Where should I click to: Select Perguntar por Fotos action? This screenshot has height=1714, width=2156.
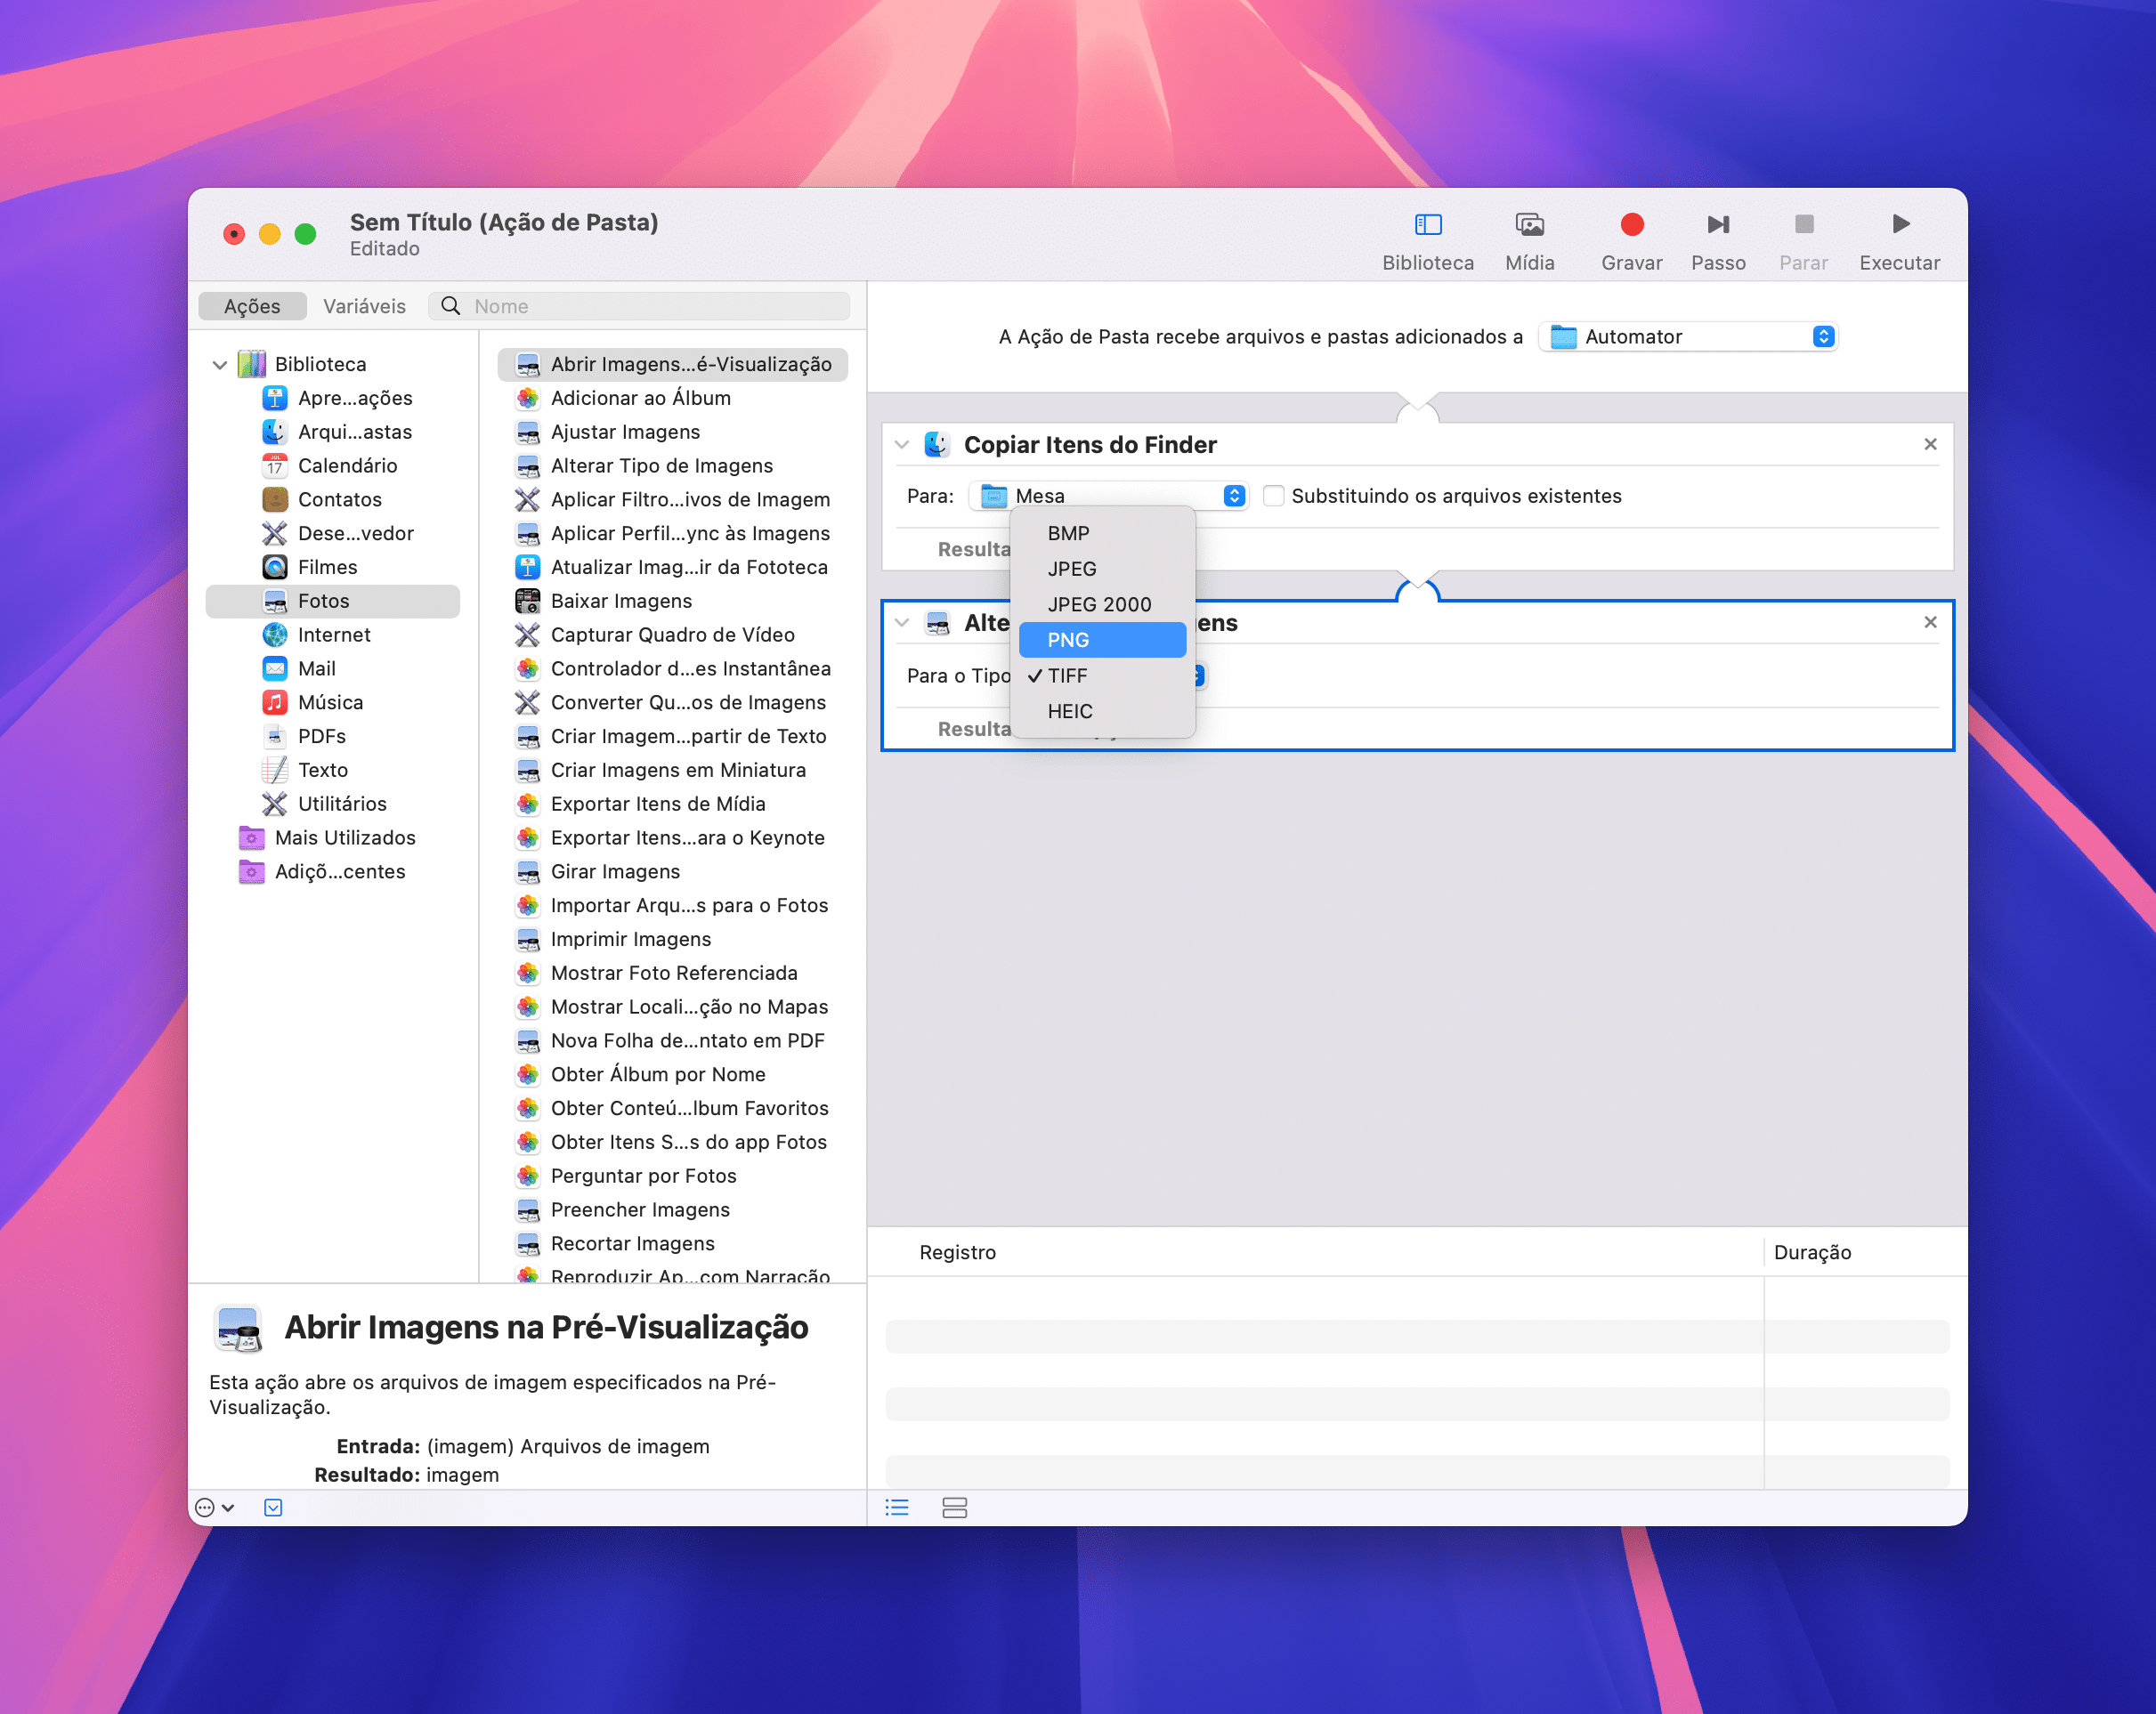672,1176
